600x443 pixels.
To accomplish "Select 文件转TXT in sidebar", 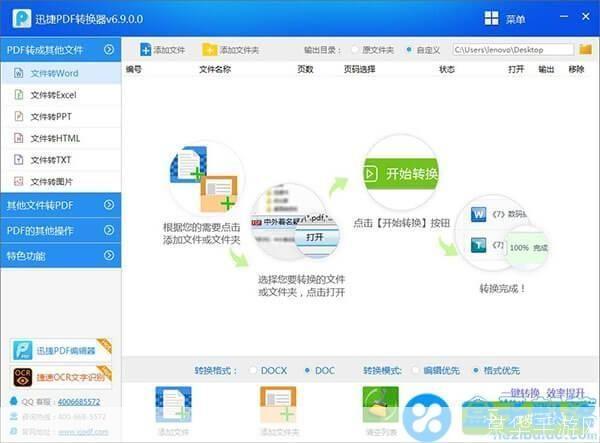I will [61, 160].
